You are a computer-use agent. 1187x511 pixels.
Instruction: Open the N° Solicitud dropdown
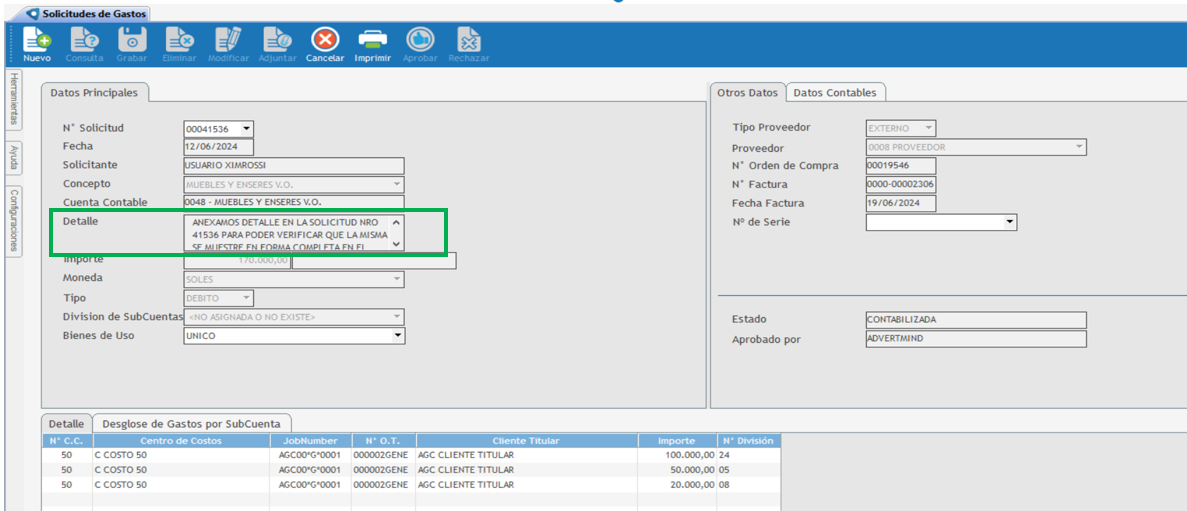[247, 129]
